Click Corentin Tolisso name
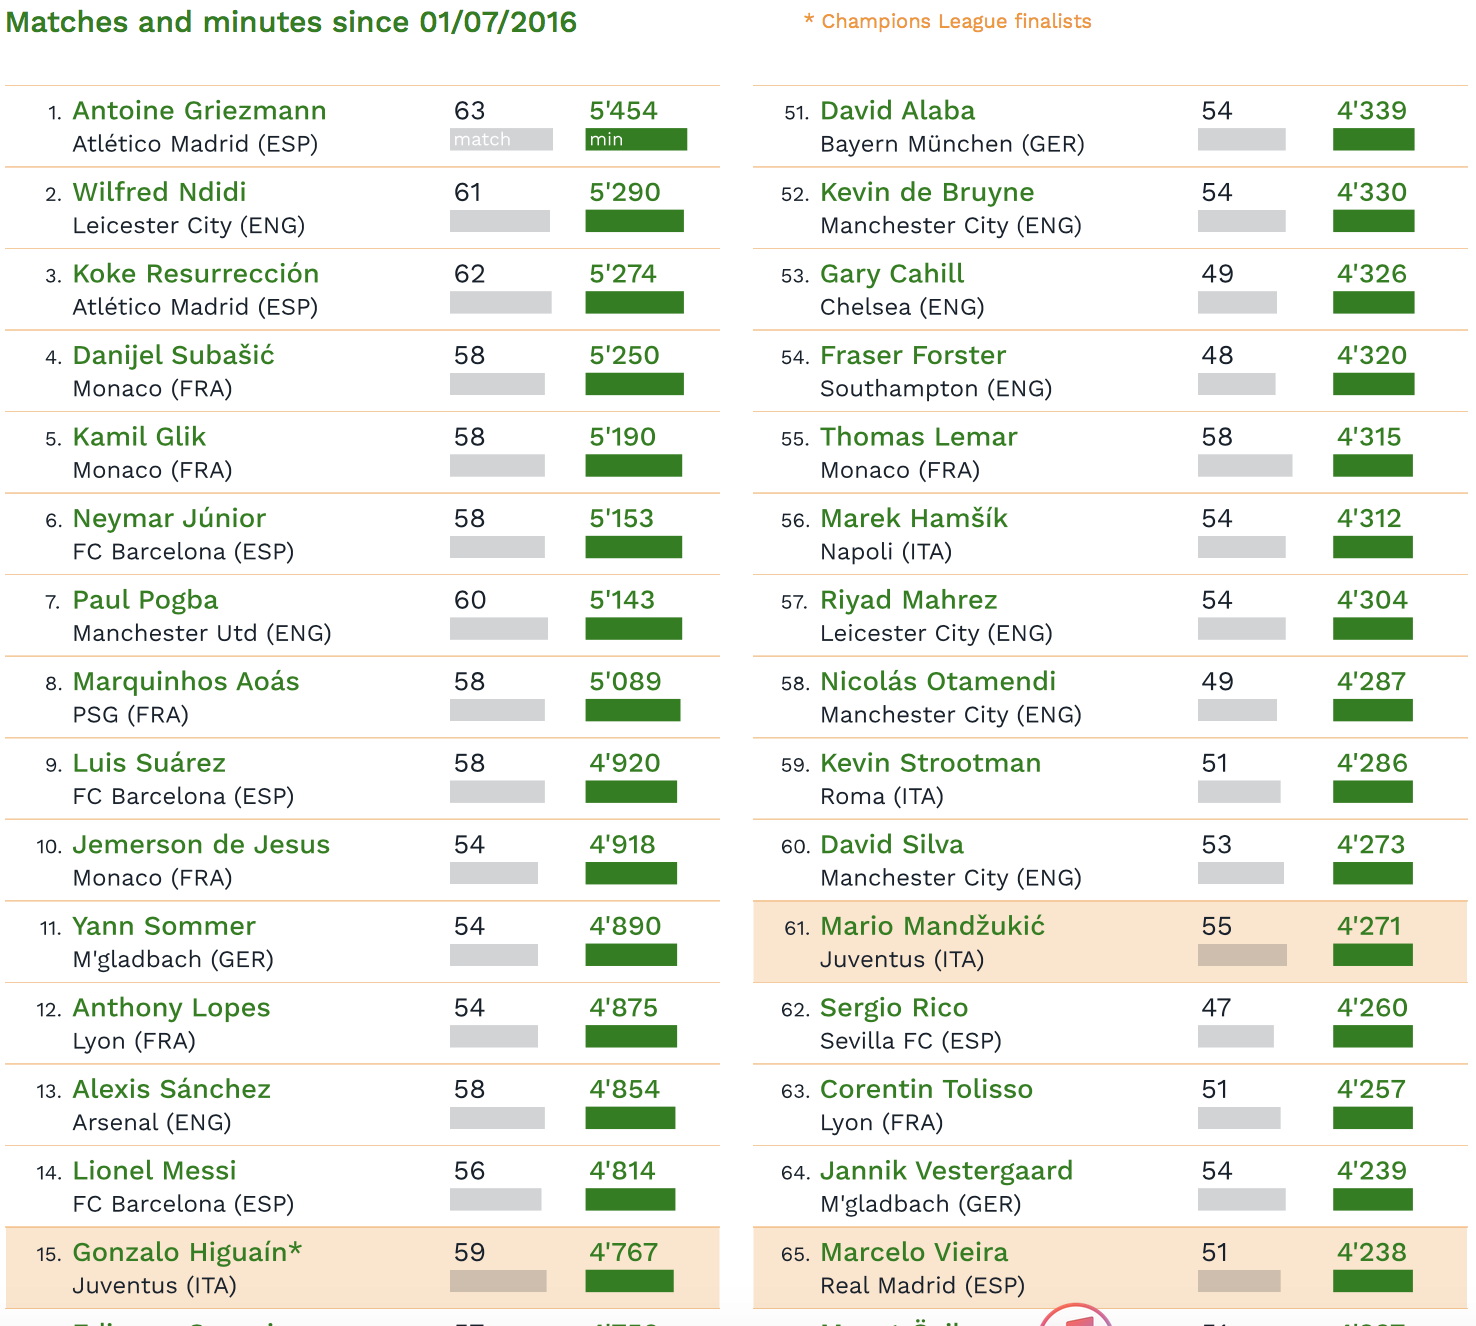1476x1326 pixels. click(x=926, y=1089)
